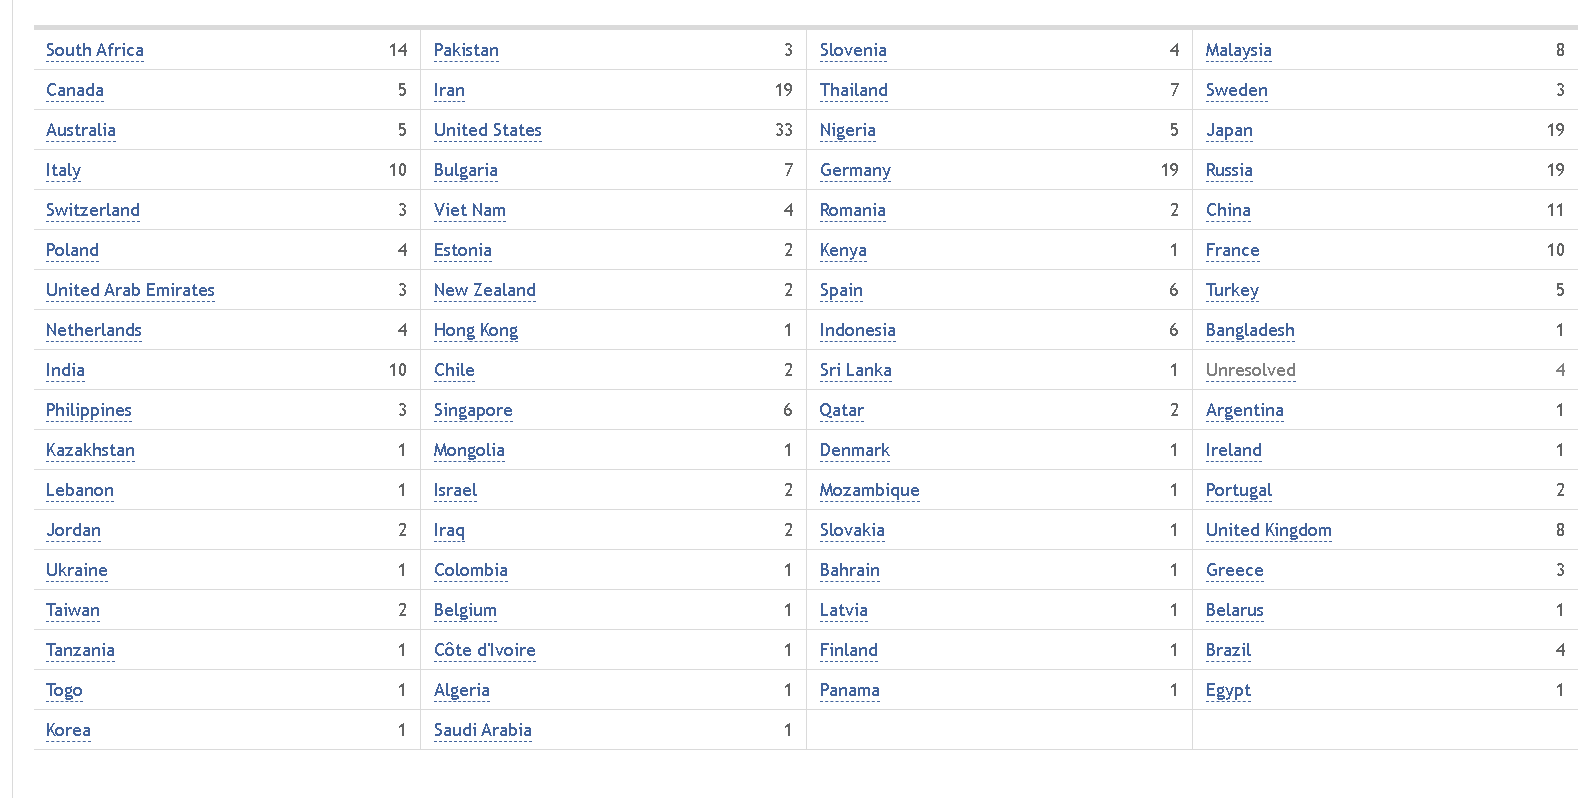Select the Unresolved entry
1594x798 pixels.
click(x=1250, y=370)
